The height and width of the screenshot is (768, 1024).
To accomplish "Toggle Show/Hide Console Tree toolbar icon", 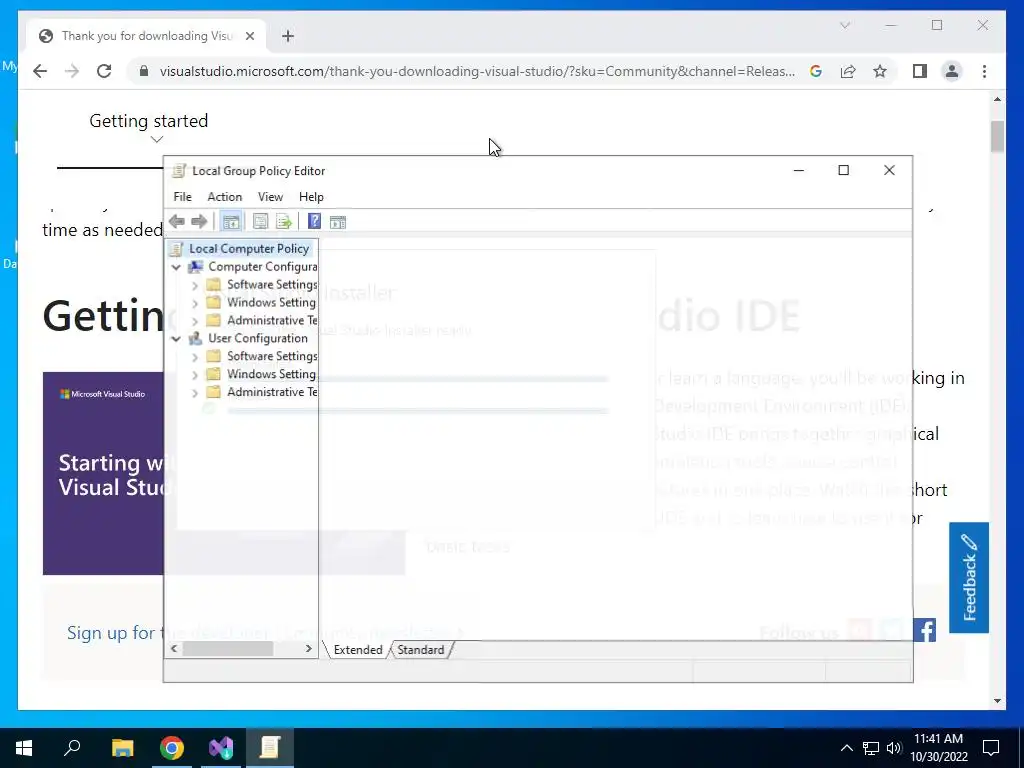I will click(x=231, y=222).
